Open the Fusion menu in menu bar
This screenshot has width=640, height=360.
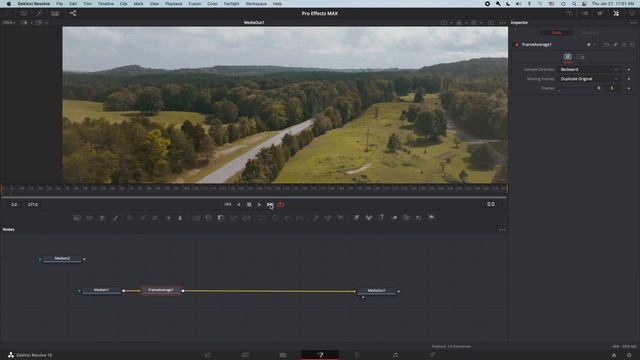[194, 4]
